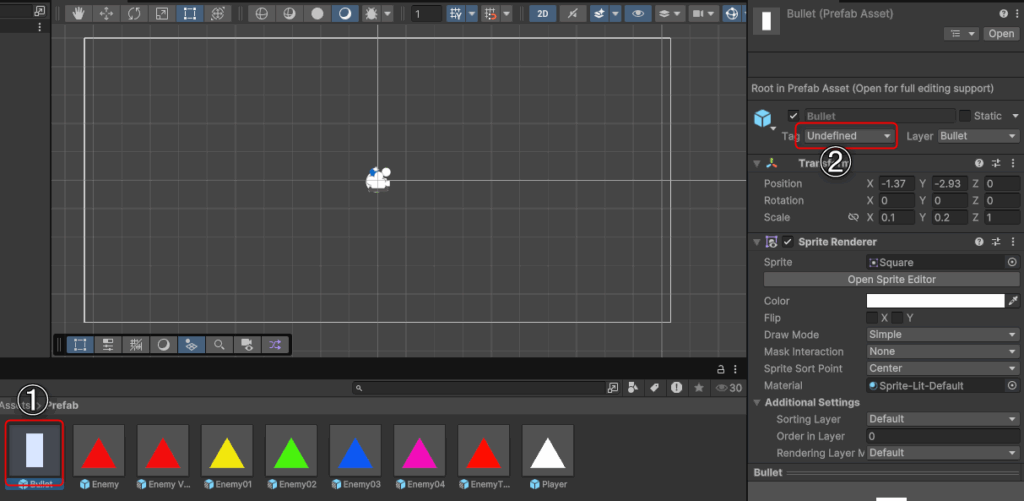
Task: Click the shuffle arrows overlay icon
Action: coord(275,345)
